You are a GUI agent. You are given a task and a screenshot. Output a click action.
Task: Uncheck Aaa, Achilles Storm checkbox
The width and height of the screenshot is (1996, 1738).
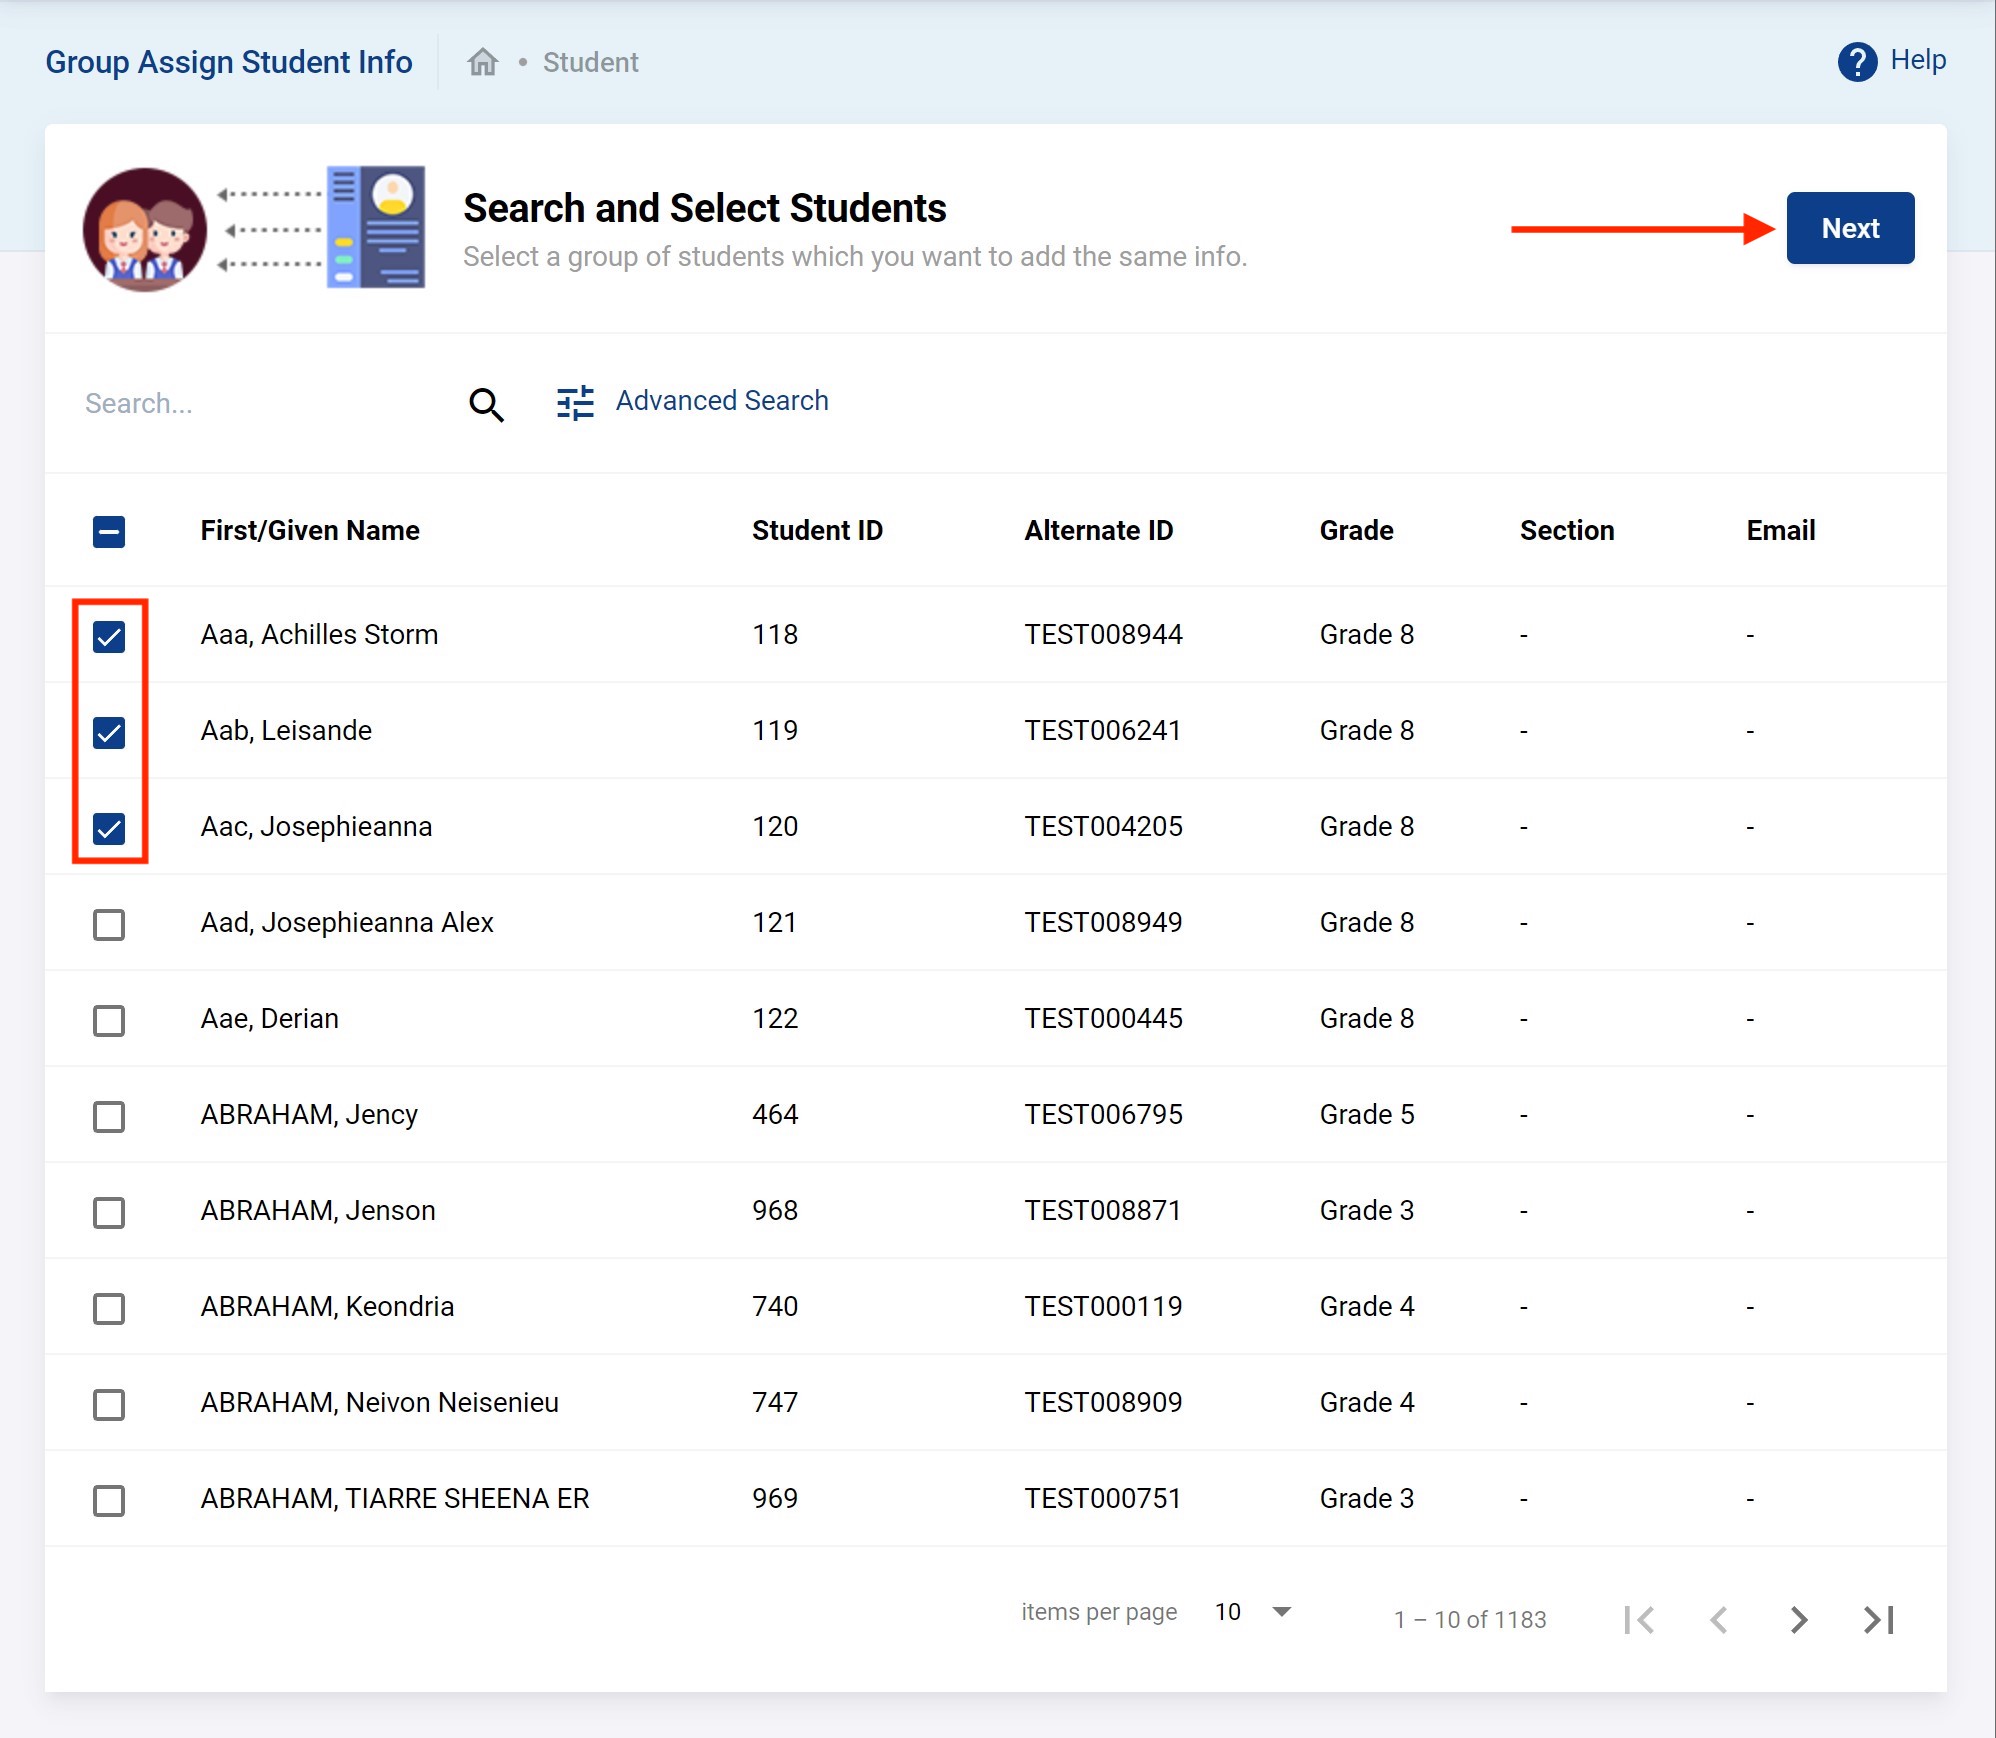pos(109,636)
